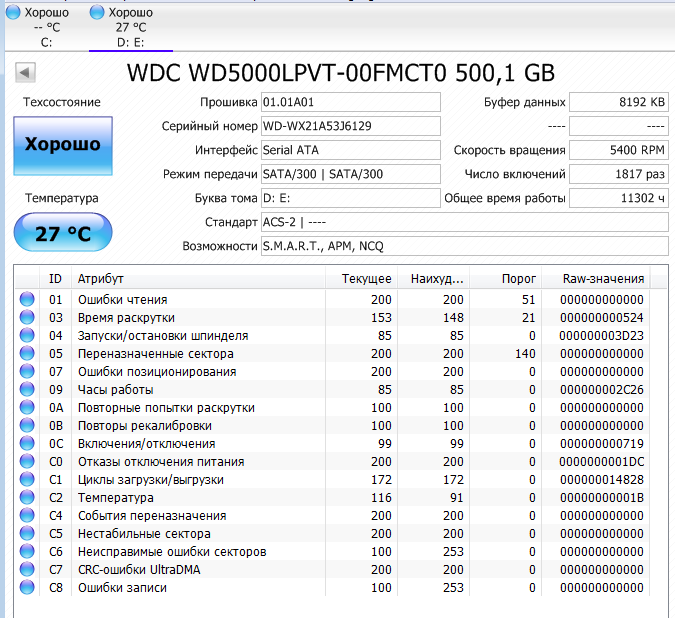Click status circle for События переназначения
The image size is (675, 618).
pyautogui.click(x=27, y=515)
